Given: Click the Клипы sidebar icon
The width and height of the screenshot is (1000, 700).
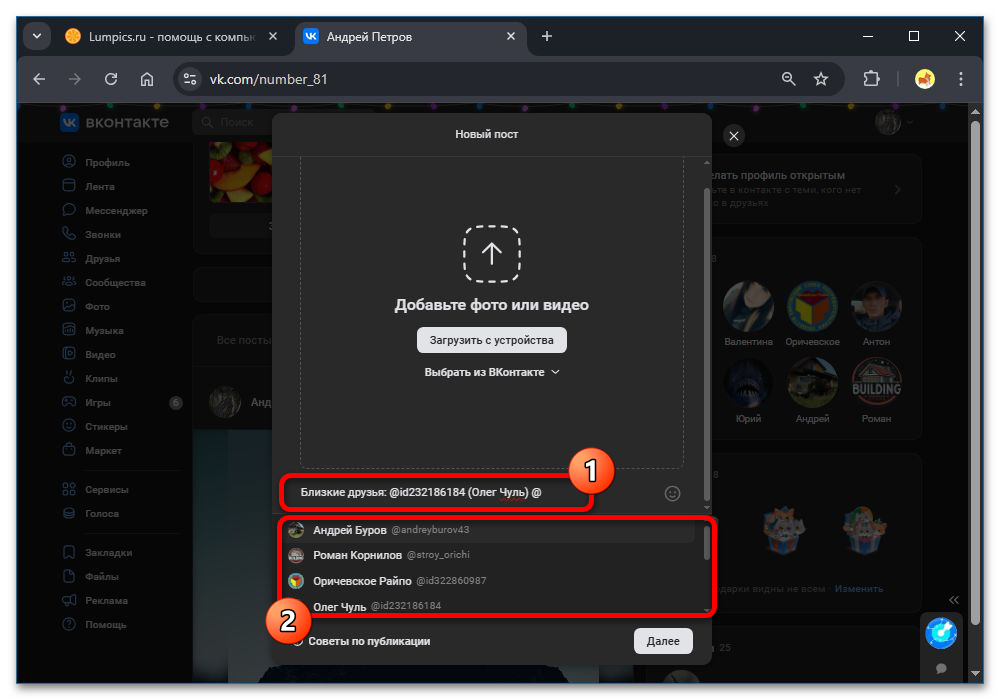Looking at the screenshot, I should 69,377.
